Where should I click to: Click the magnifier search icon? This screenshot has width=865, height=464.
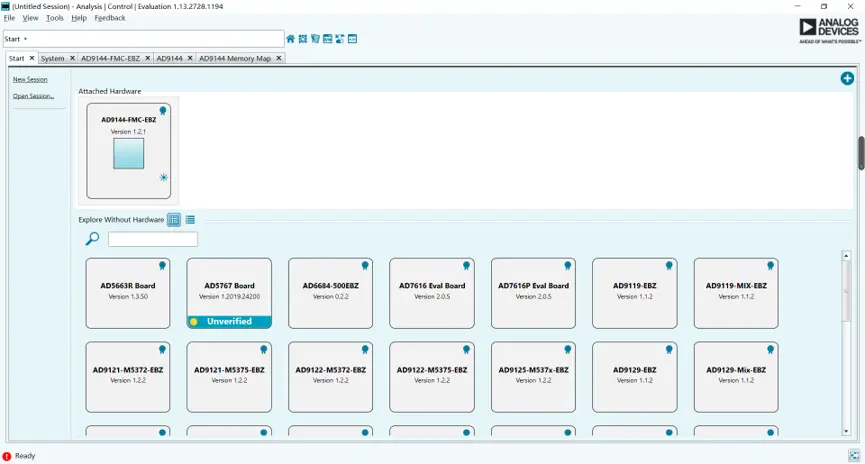pos(92,238)
